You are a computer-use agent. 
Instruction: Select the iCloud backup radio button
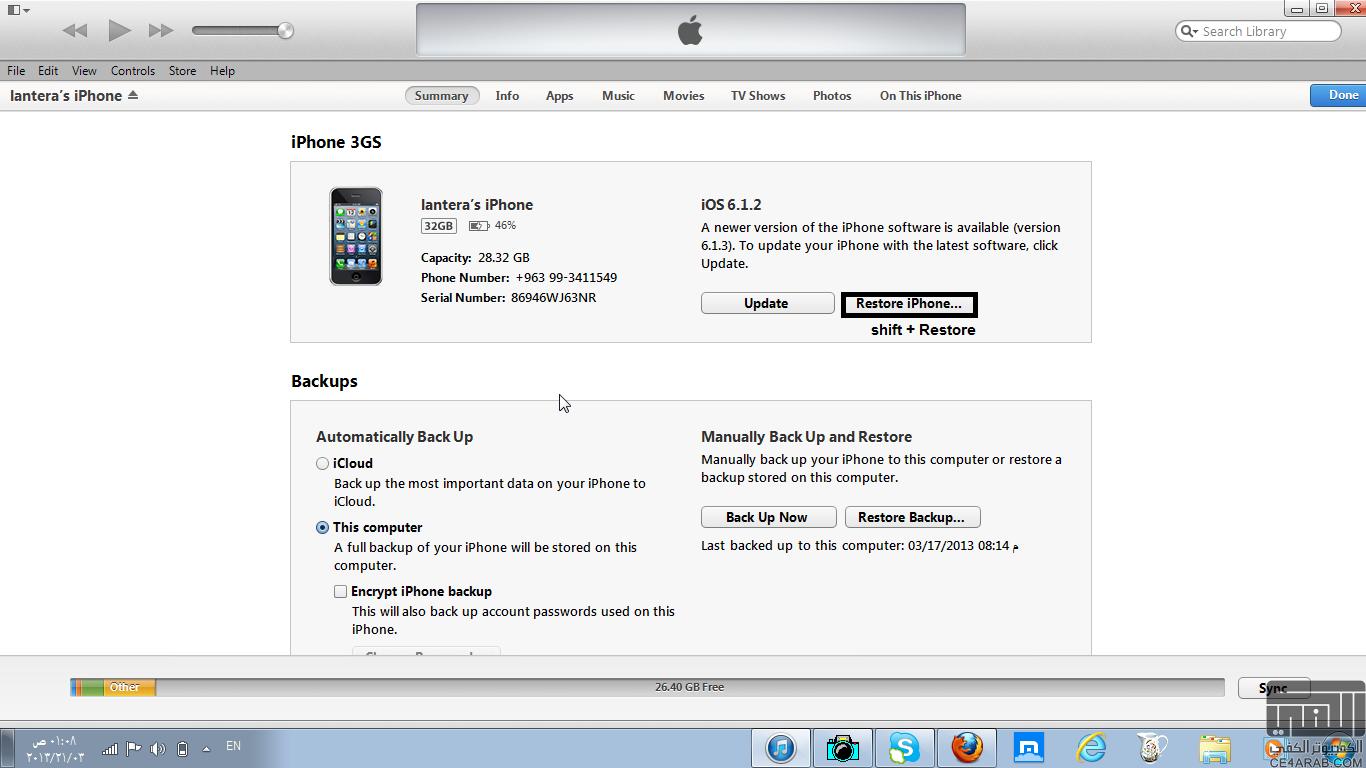click(x=322, y=464)
